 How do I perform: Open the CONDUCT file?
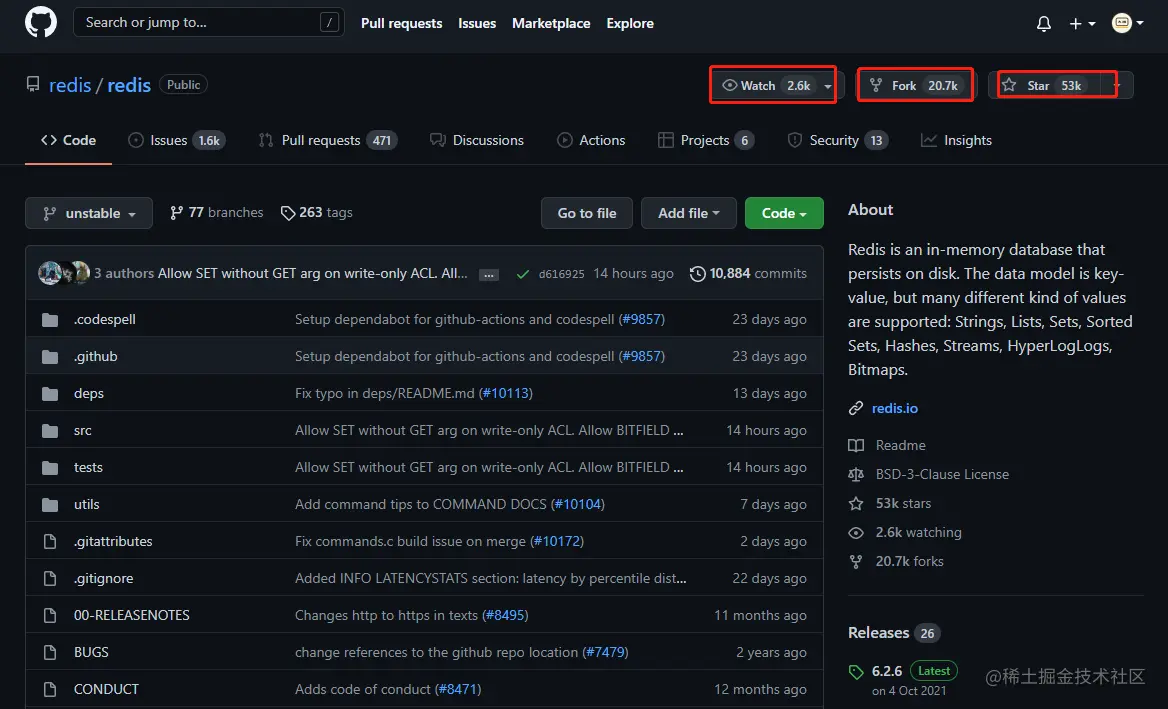coord(106,690)
